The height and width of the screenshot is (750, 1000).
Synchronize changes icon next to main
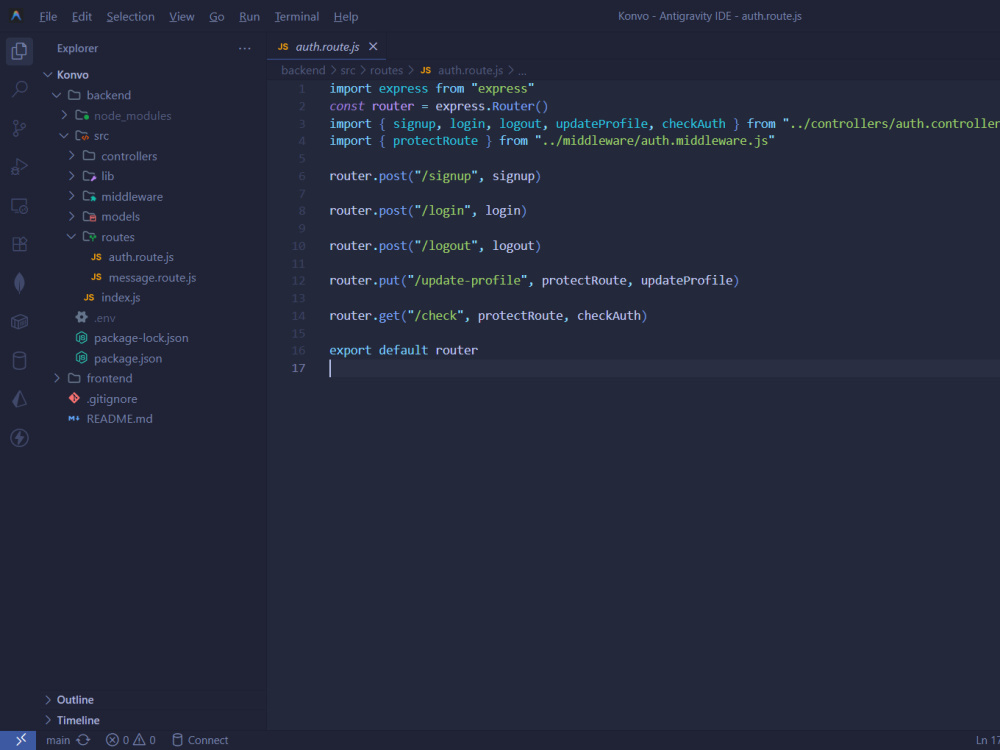coord(83,740)
